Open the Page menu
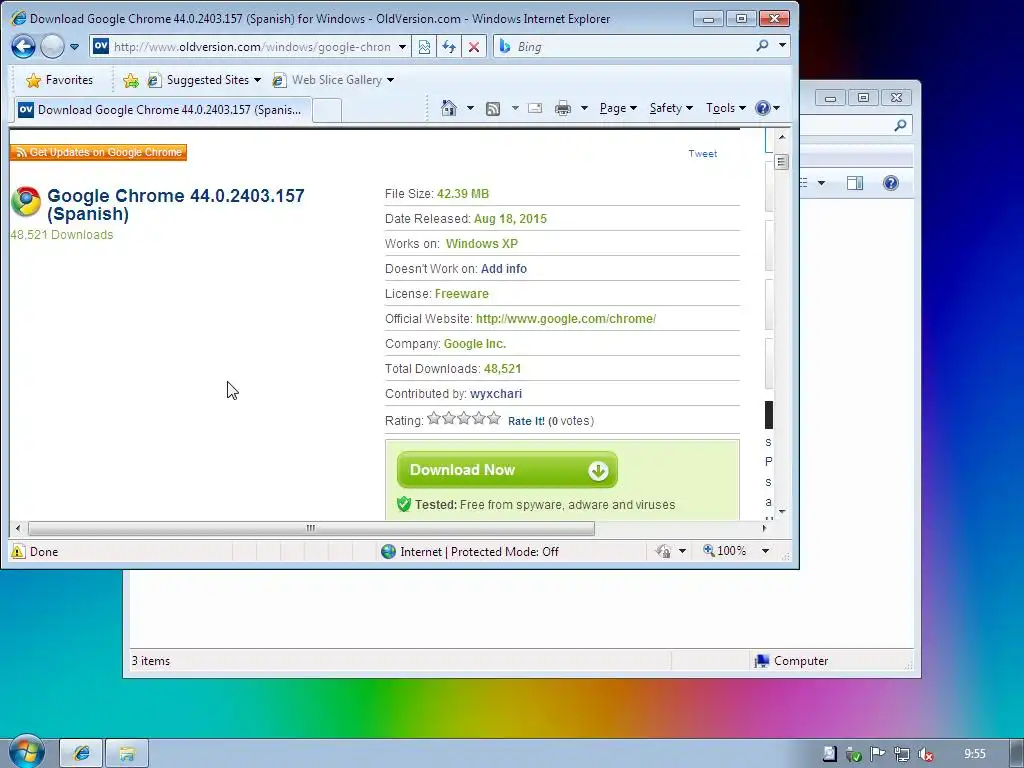 (618, 108)
